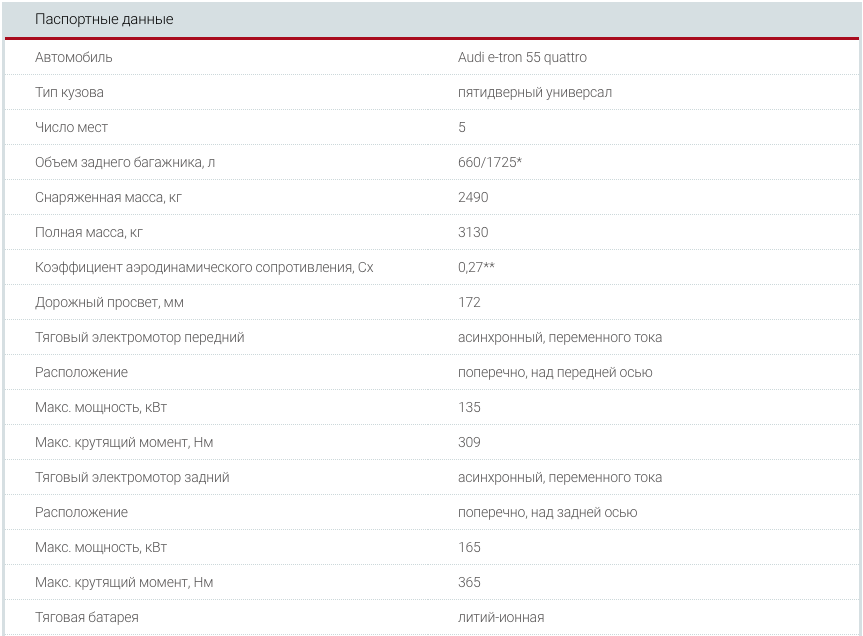The width and height of the screenshot is (863, 636).
Task: Click the 'Автомобиль' row label
Action: 74,57
